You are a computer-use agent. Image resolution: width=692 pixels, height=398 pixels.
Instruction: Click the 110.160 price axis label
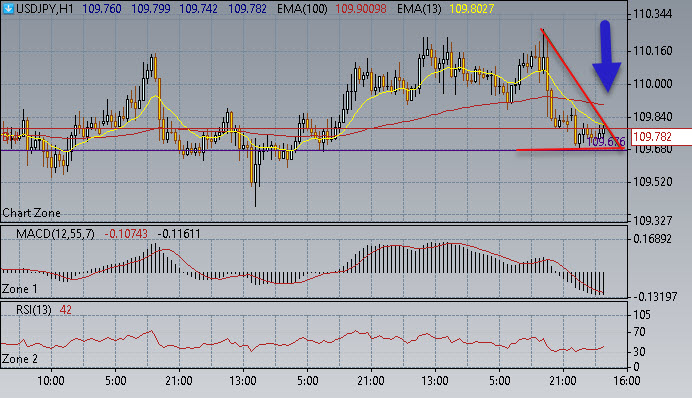(652, 51)
